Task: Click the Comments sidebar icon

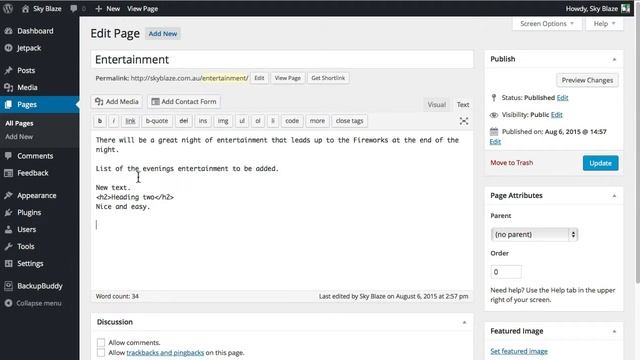Action: (9, 156)
